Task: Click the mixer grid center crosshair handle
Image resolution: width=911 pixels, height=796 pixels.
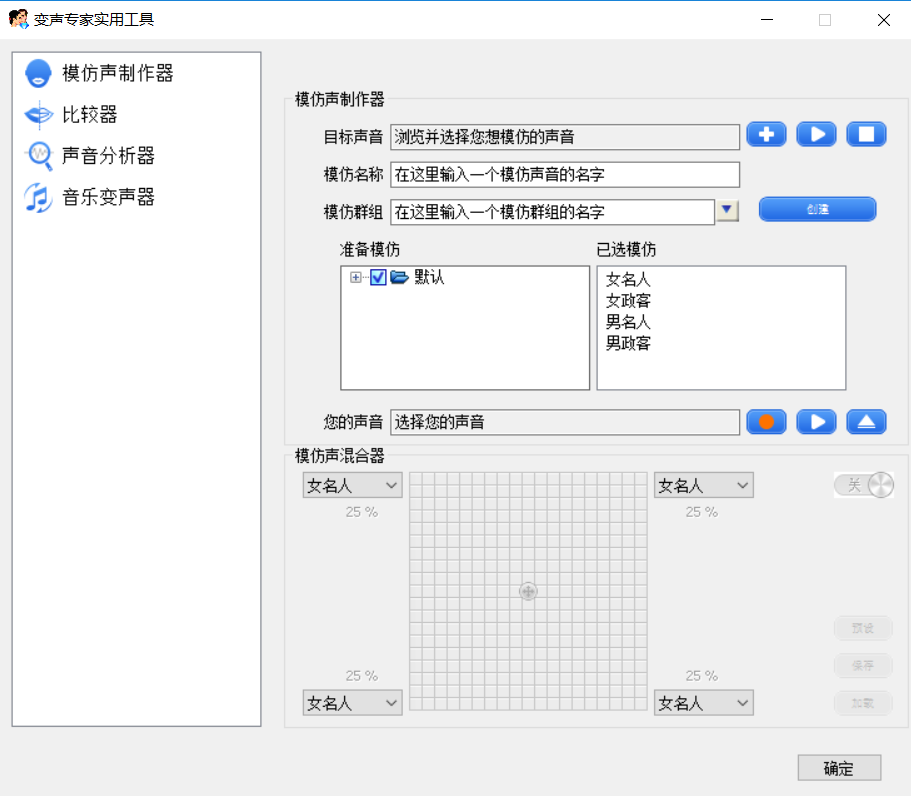Action: coord(528,591)
